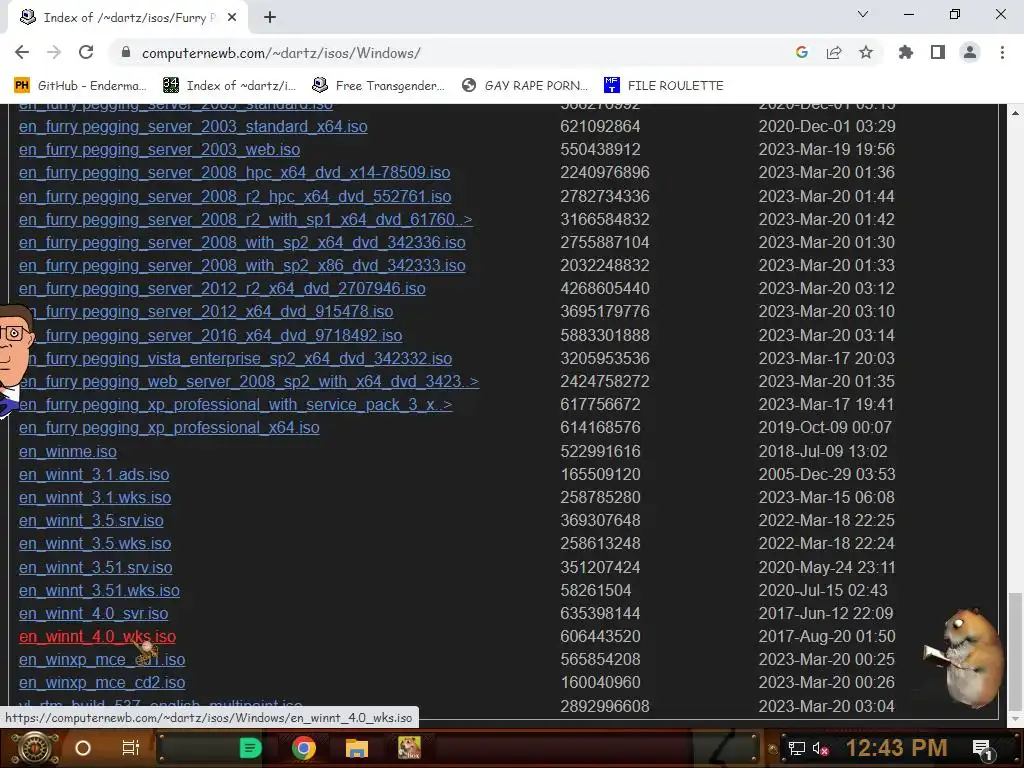Open the FILE ROULETTE bookmark
The image size is (1024, 768).
pyautogui.click(x=664, y=86)
